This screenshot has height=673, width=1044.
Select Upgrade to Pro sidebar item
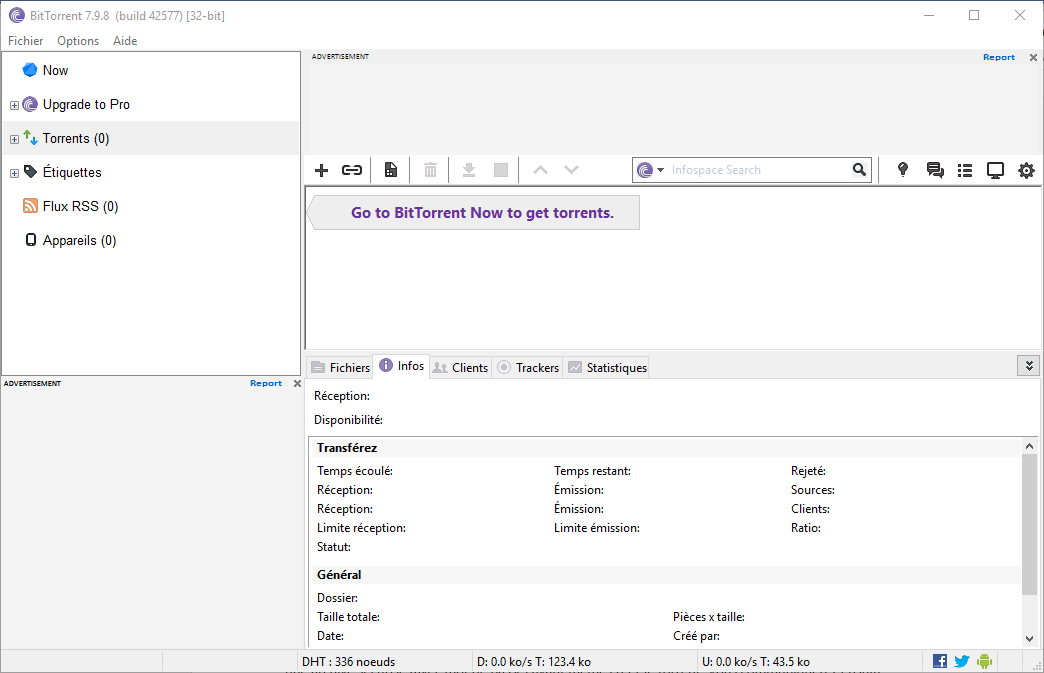point(151,105)
